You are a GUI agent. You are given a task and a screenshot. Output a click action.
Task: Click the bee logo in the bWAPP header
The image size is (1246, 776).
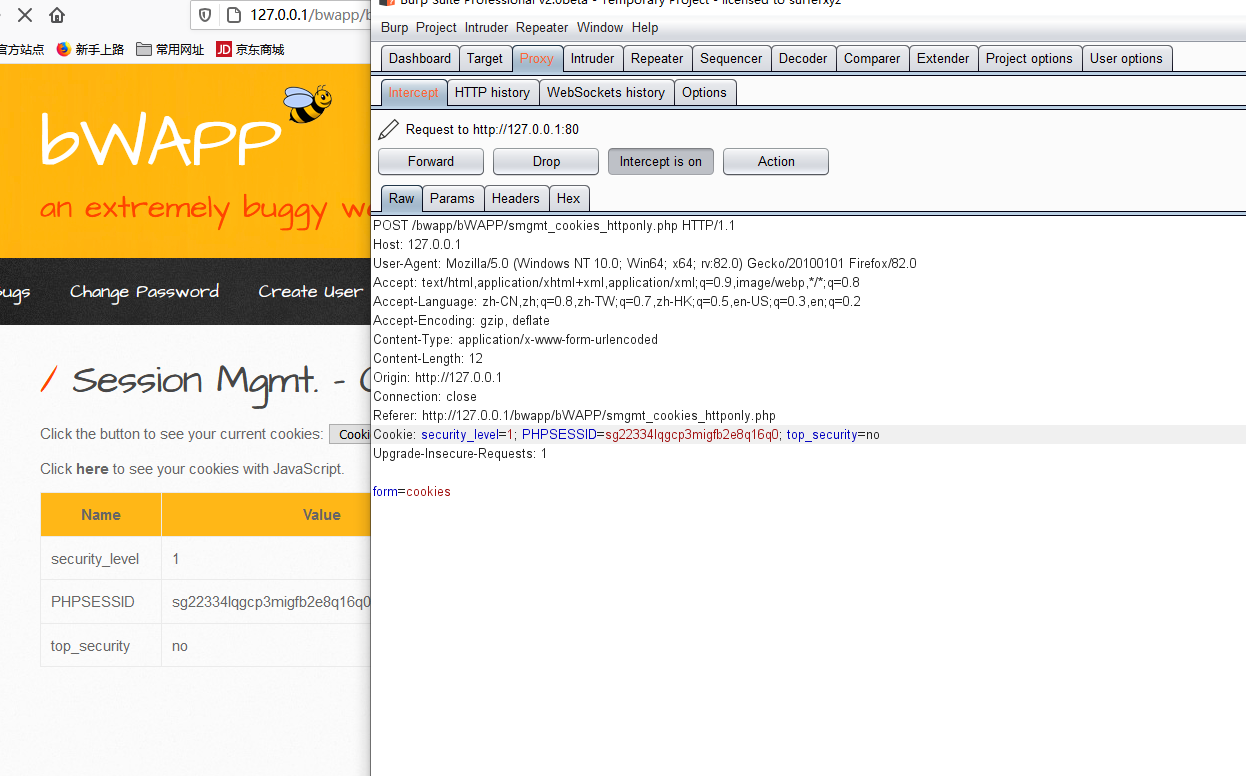tap(307, 103)
